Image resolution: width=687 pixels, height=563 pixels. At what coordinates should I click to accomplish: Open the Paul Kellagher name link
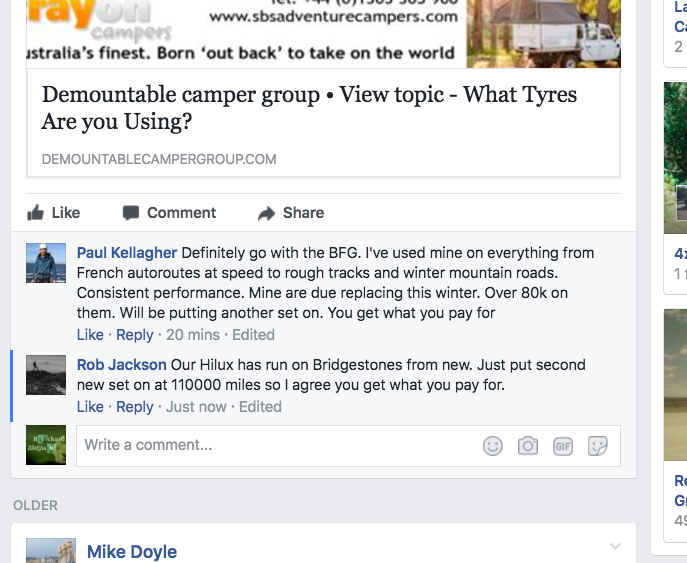(127, 253)
